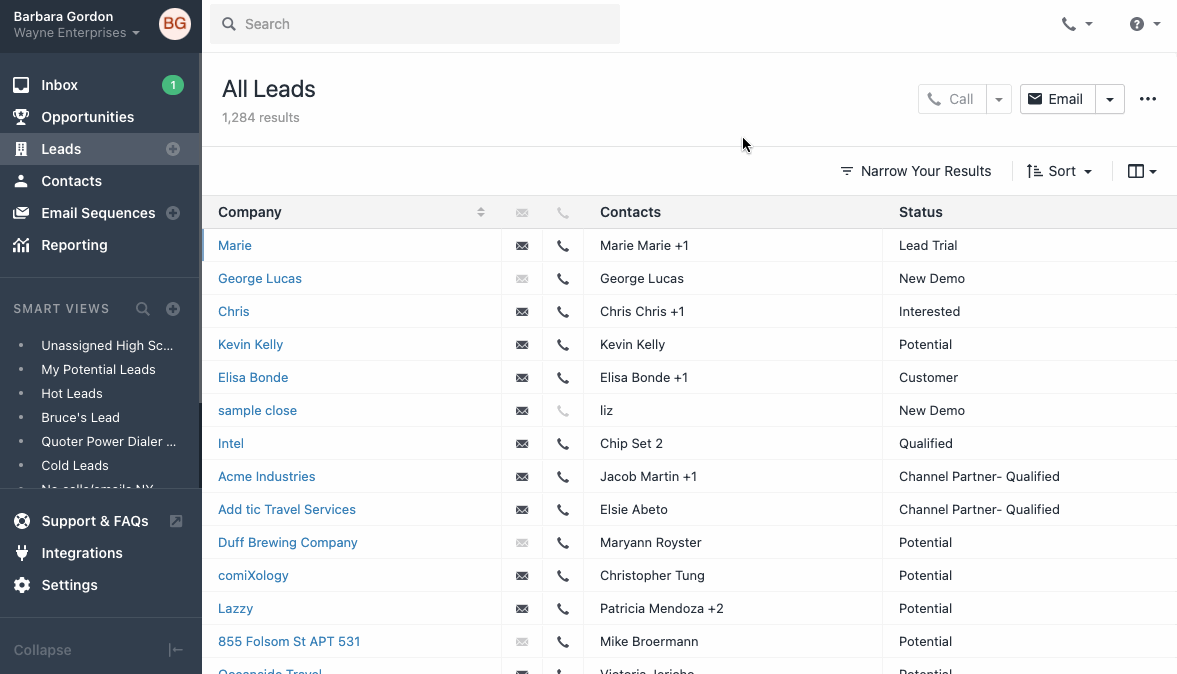This screenshot has width=1177, height=674.
Task: Click phone icon for 855 Folsom St
Action: tap(563, 642)
